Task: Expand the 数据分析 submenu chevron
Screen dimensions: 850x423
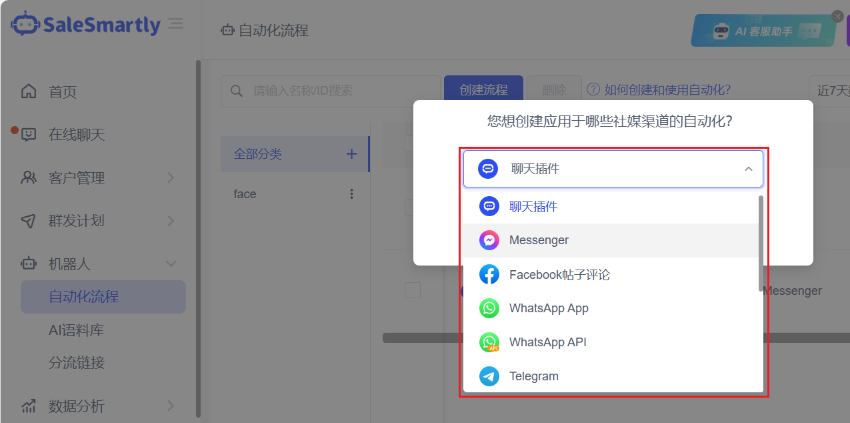Action: pos(170,406)
